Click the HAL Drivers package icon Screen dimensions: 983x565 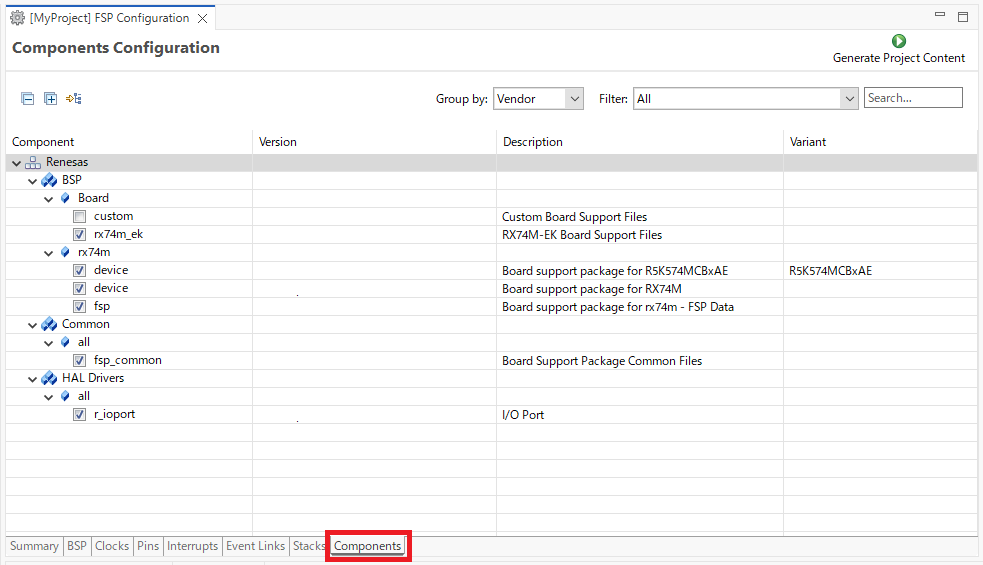point(49,379)
